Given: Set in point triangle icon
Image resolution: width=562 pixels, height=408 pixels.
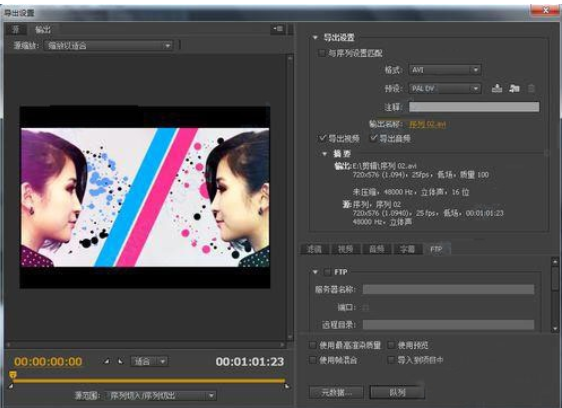Looking at the screenshot, I should [x=107, y=361].
